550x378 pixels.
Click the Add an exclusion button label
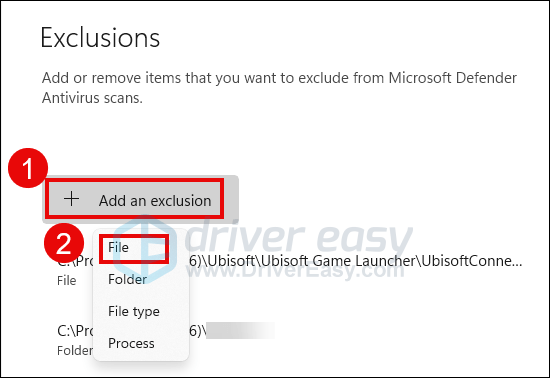[155, 201]
